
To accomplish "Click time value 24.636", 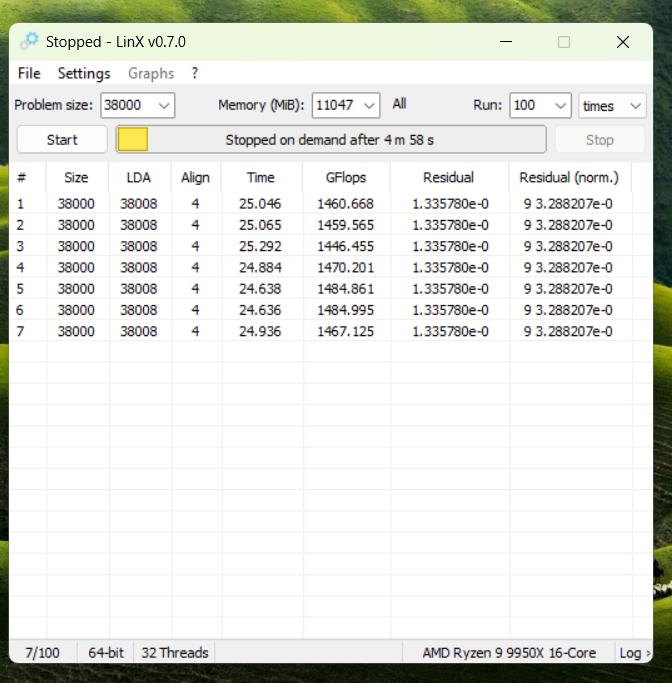I will click(x=260, y=310).
